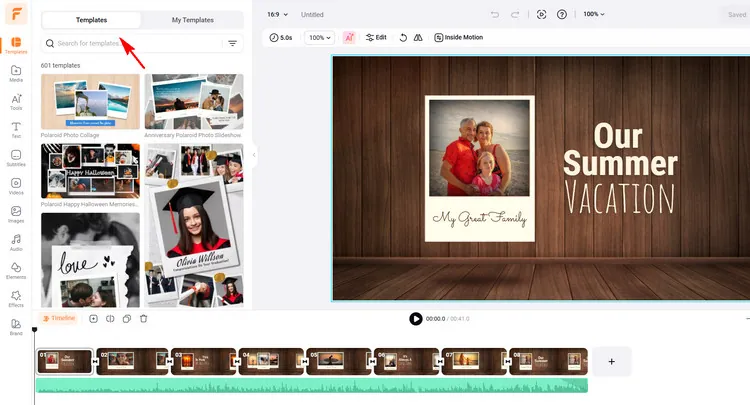Select scene 07 in the timeline
Screen dimensions: 750x405
[x=474, y=361]
